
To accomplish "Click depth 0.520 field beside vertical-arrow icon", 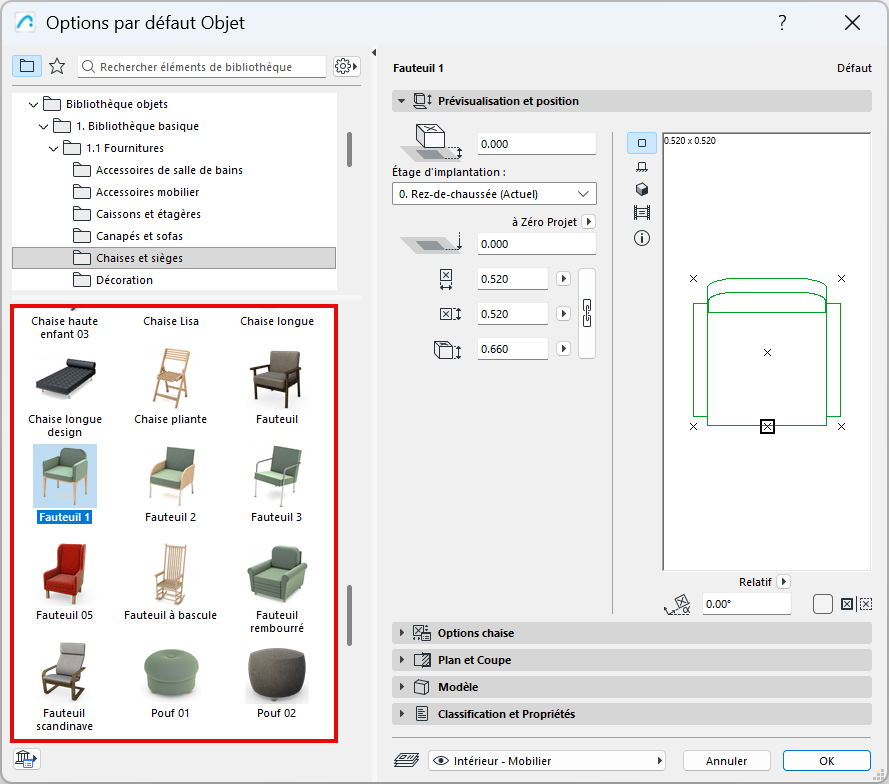I will tap(513, 314).
